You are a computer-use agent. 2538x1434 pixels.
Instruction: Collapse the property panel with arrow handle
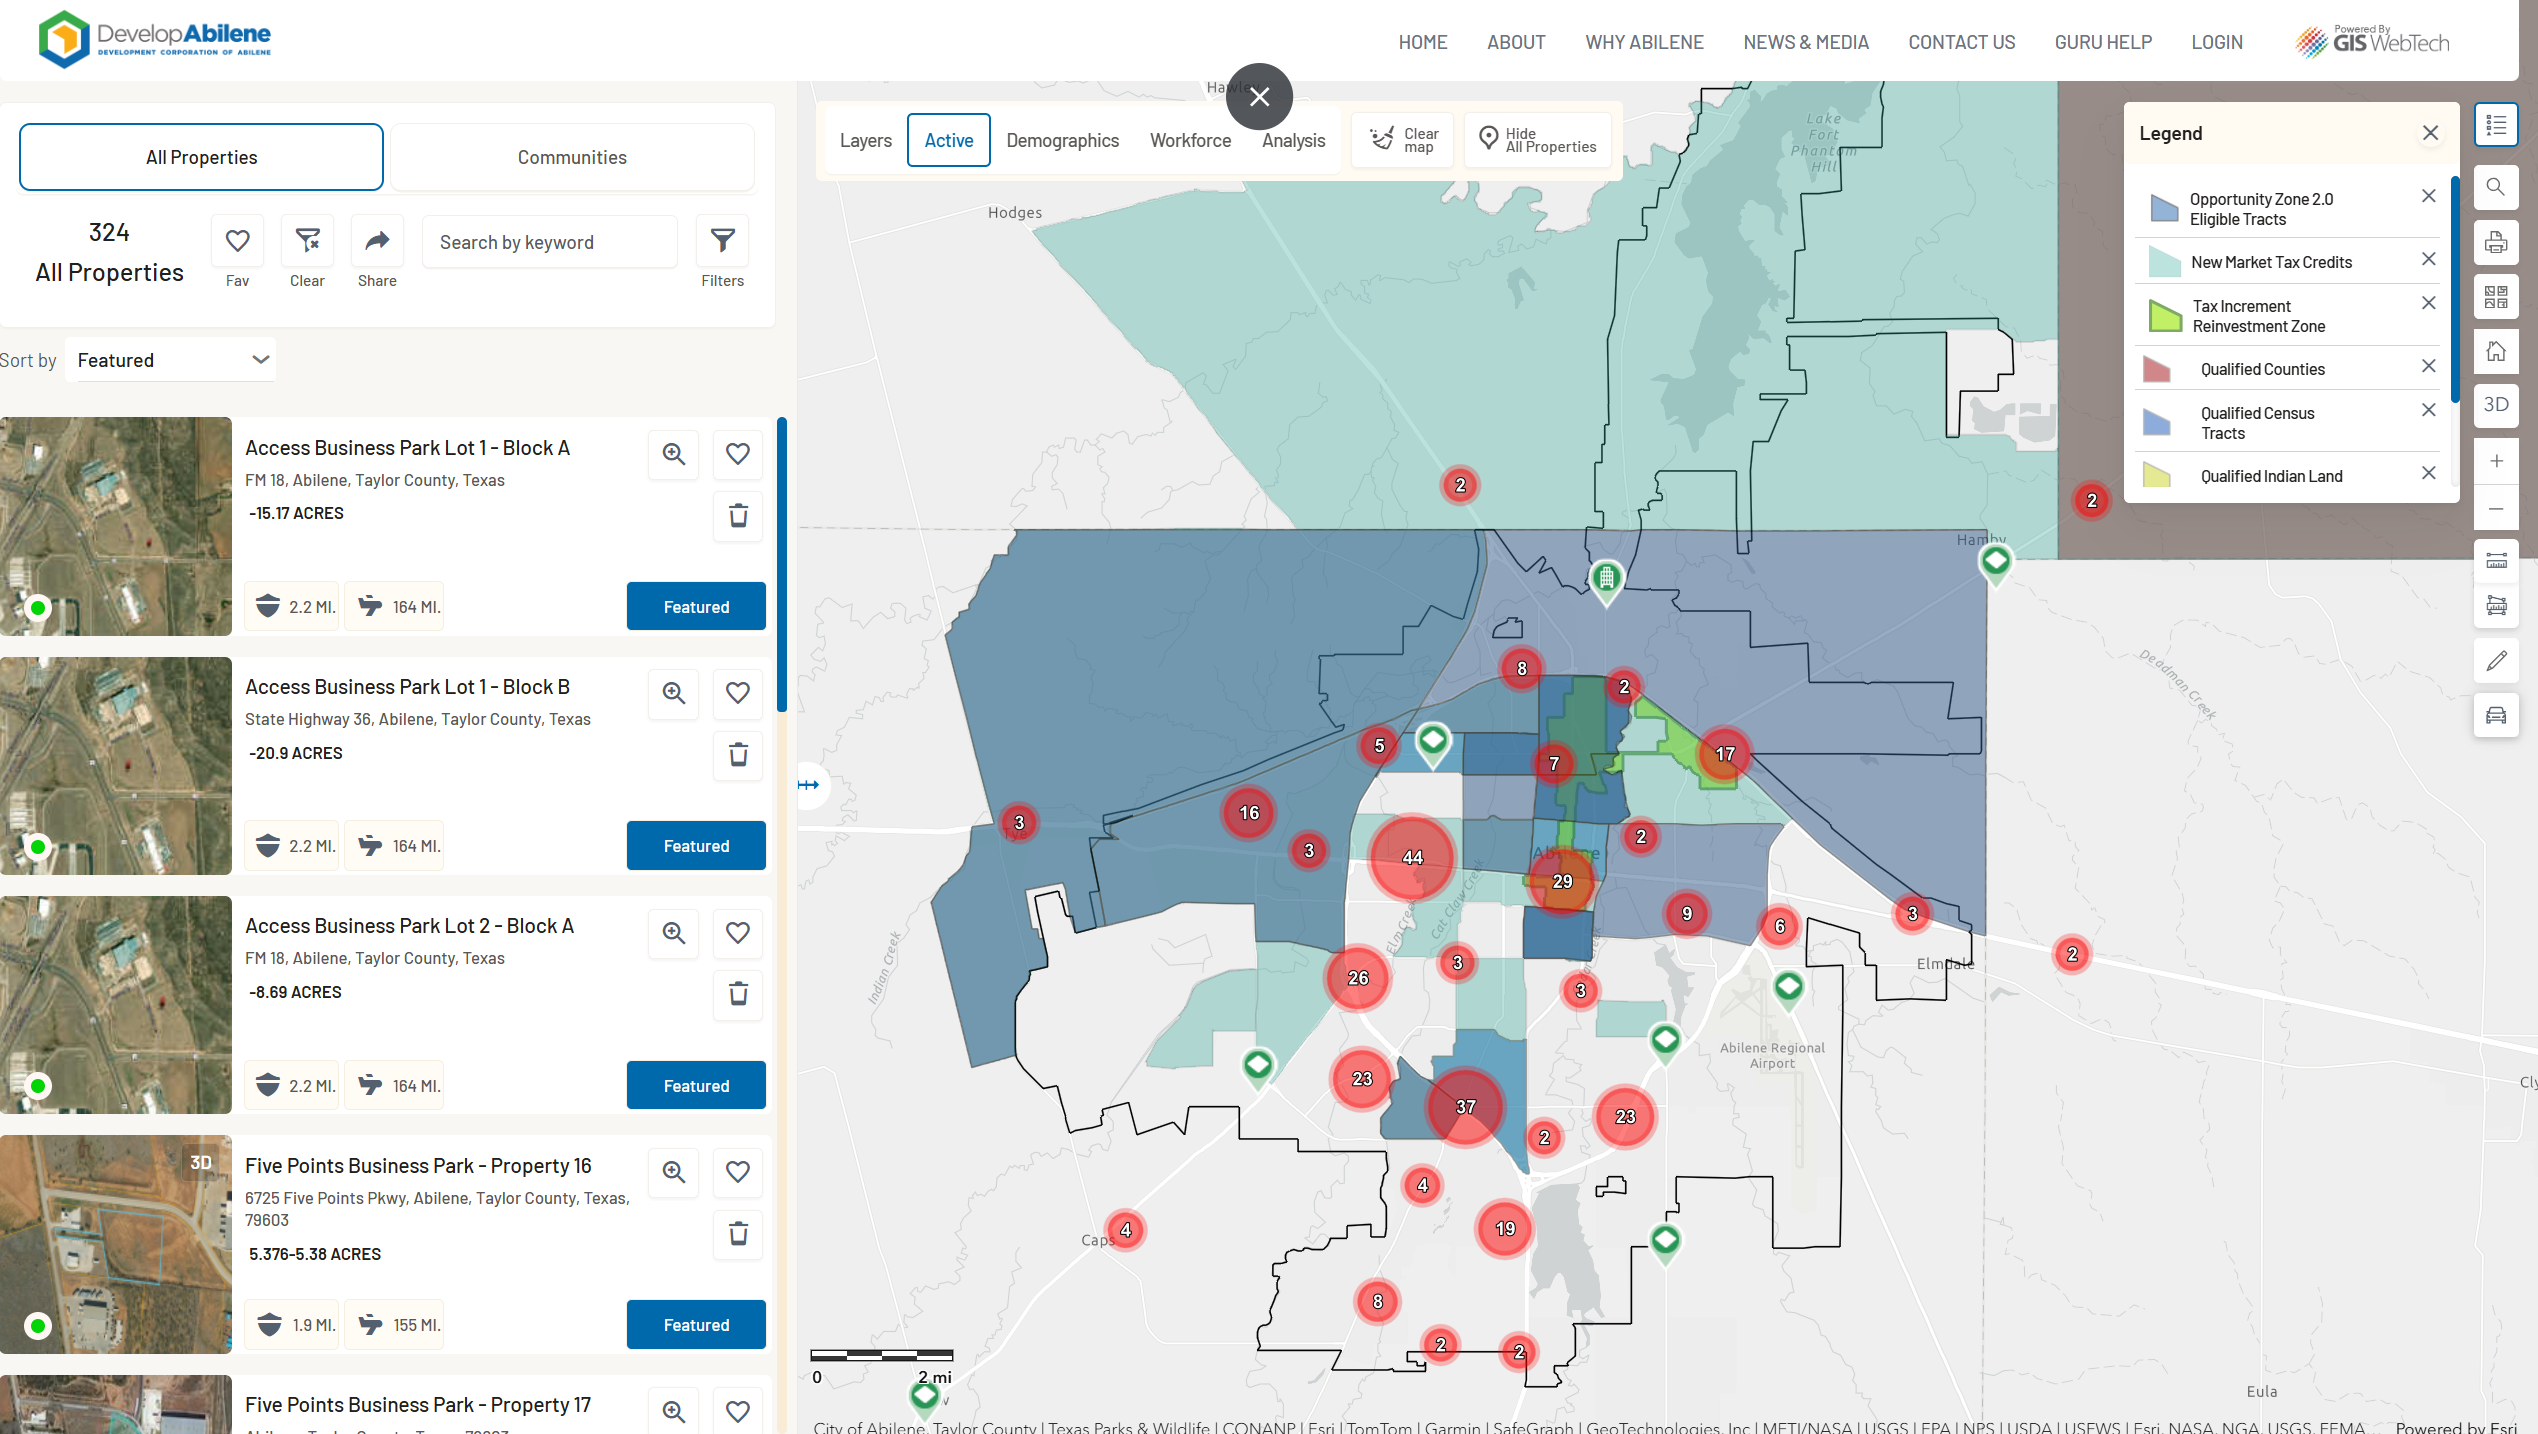pyautogui.click(x=809, y=785)
